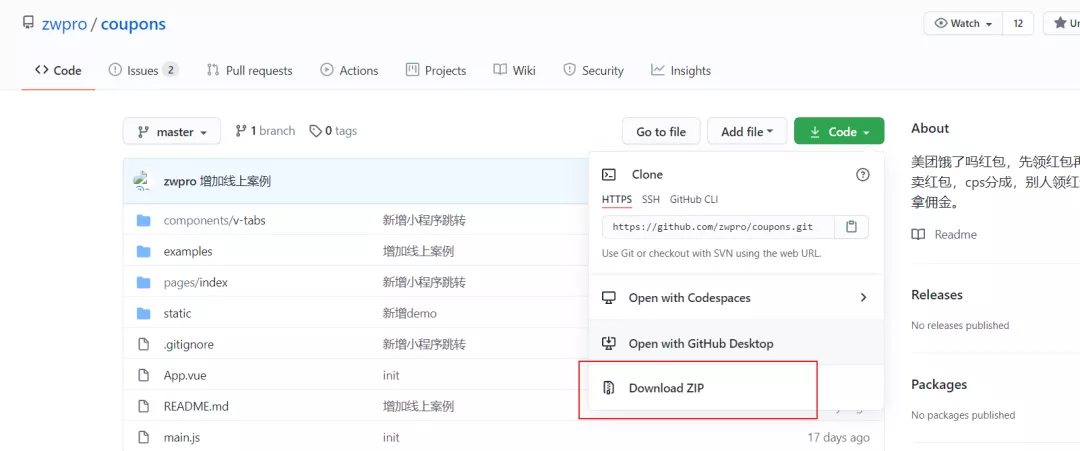Click the Open with GitHub Desktop icon

pos(608,343)
